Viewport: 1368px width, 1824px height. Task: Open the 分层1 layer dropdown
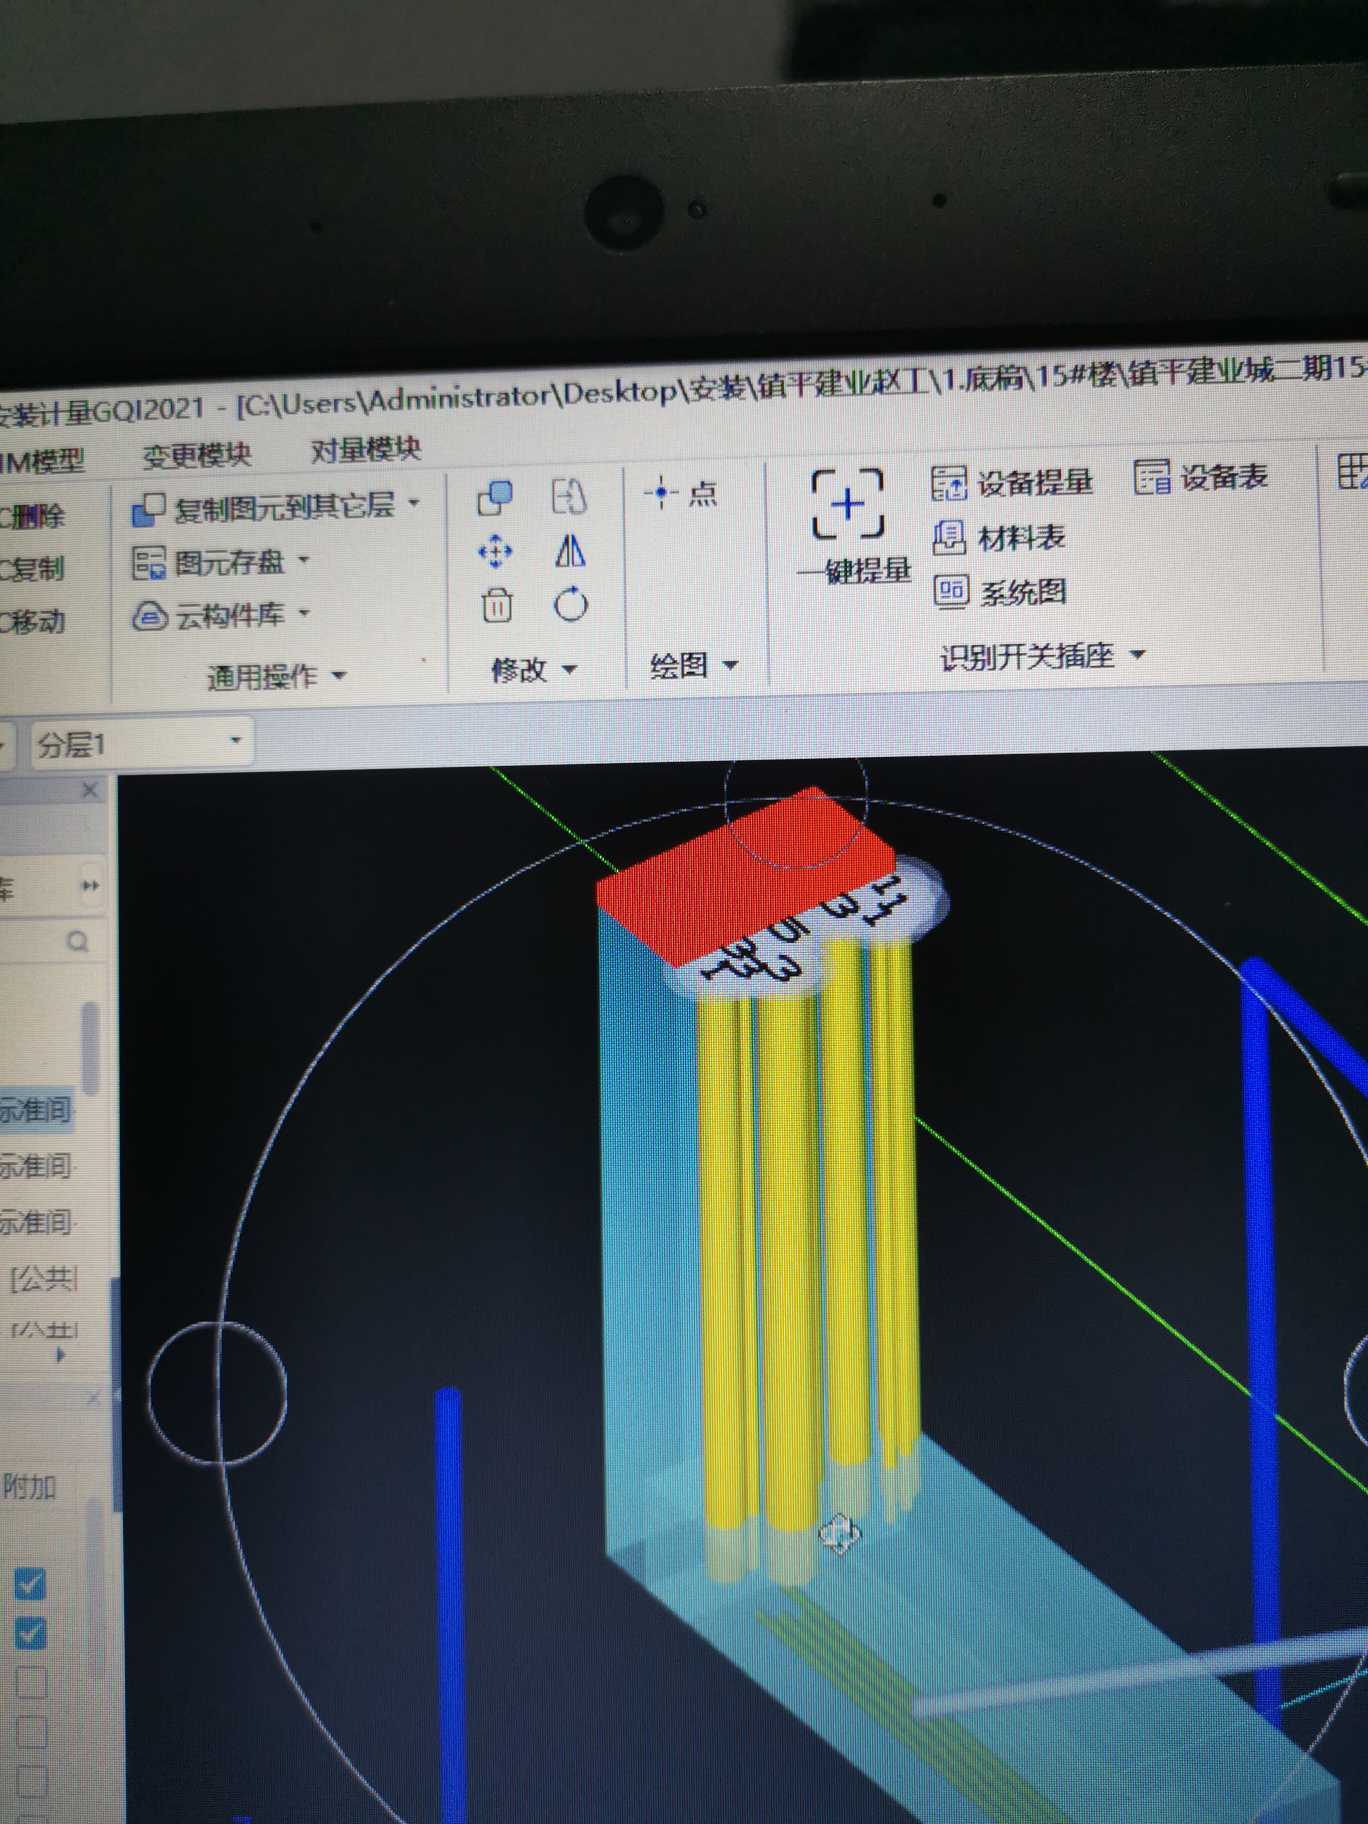pos(141,743)
